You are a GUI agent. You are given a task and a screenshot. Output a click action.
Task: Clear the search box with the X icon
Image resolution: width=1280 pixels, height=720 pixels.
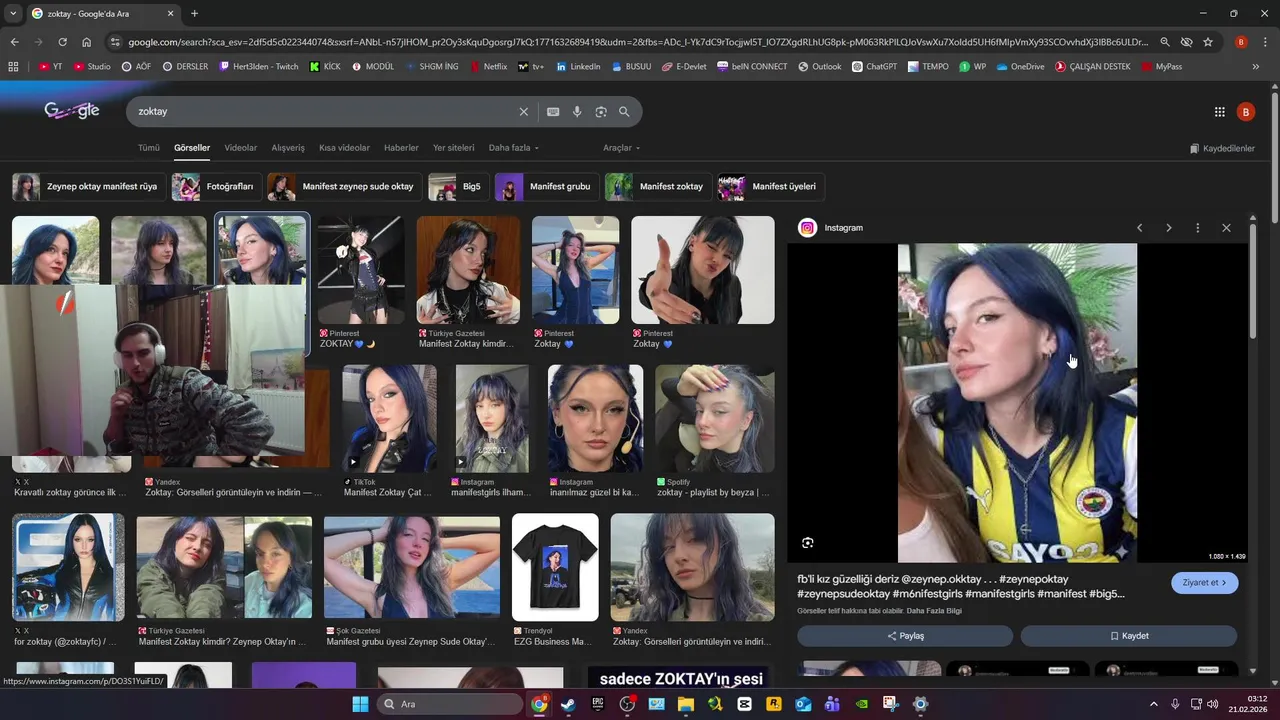point(523,112)
